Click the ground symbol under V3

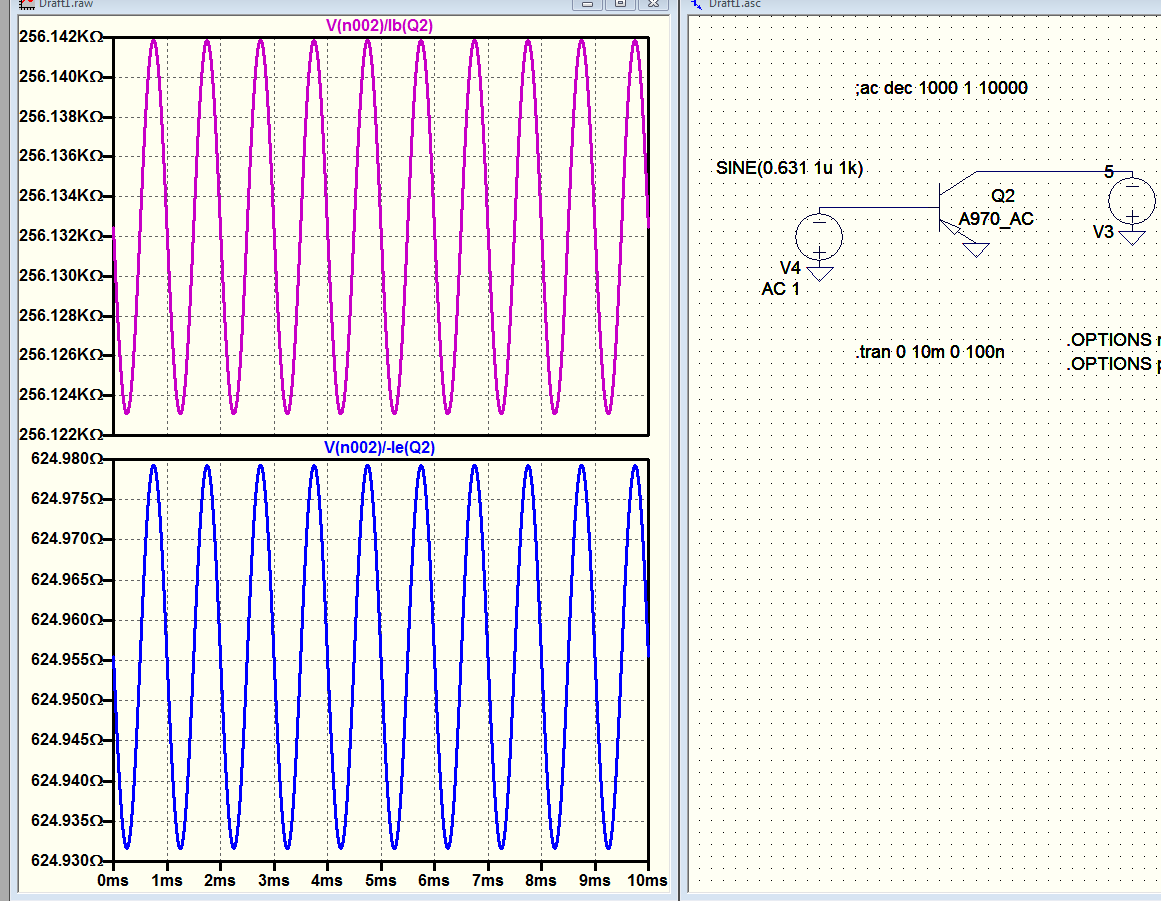[x=1132, y=238]
